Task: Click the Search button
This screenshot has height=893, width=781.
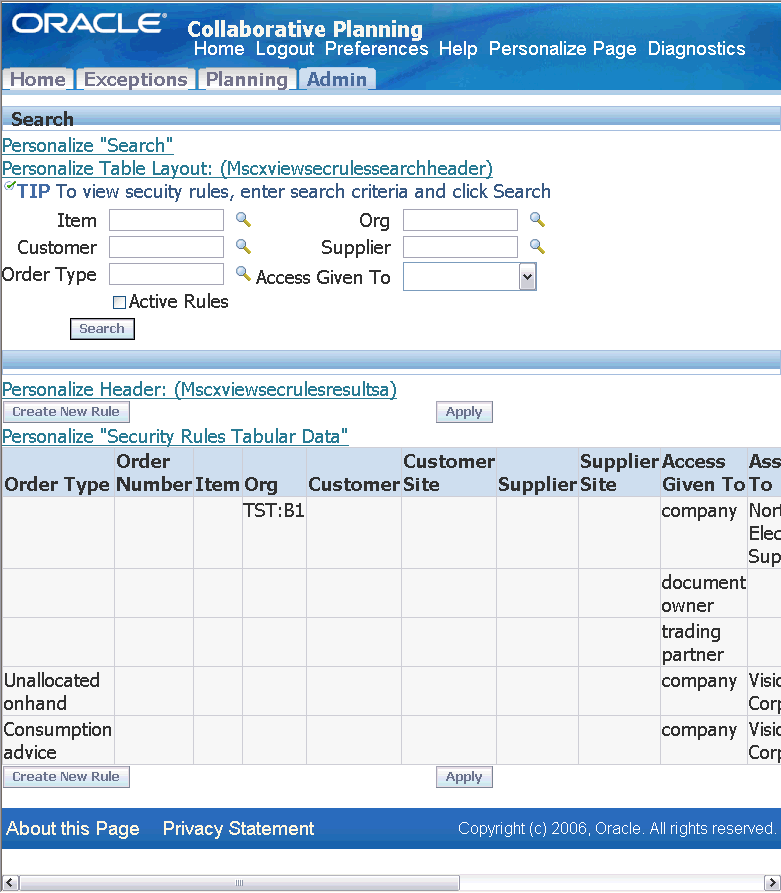Action: click(102, 329)
